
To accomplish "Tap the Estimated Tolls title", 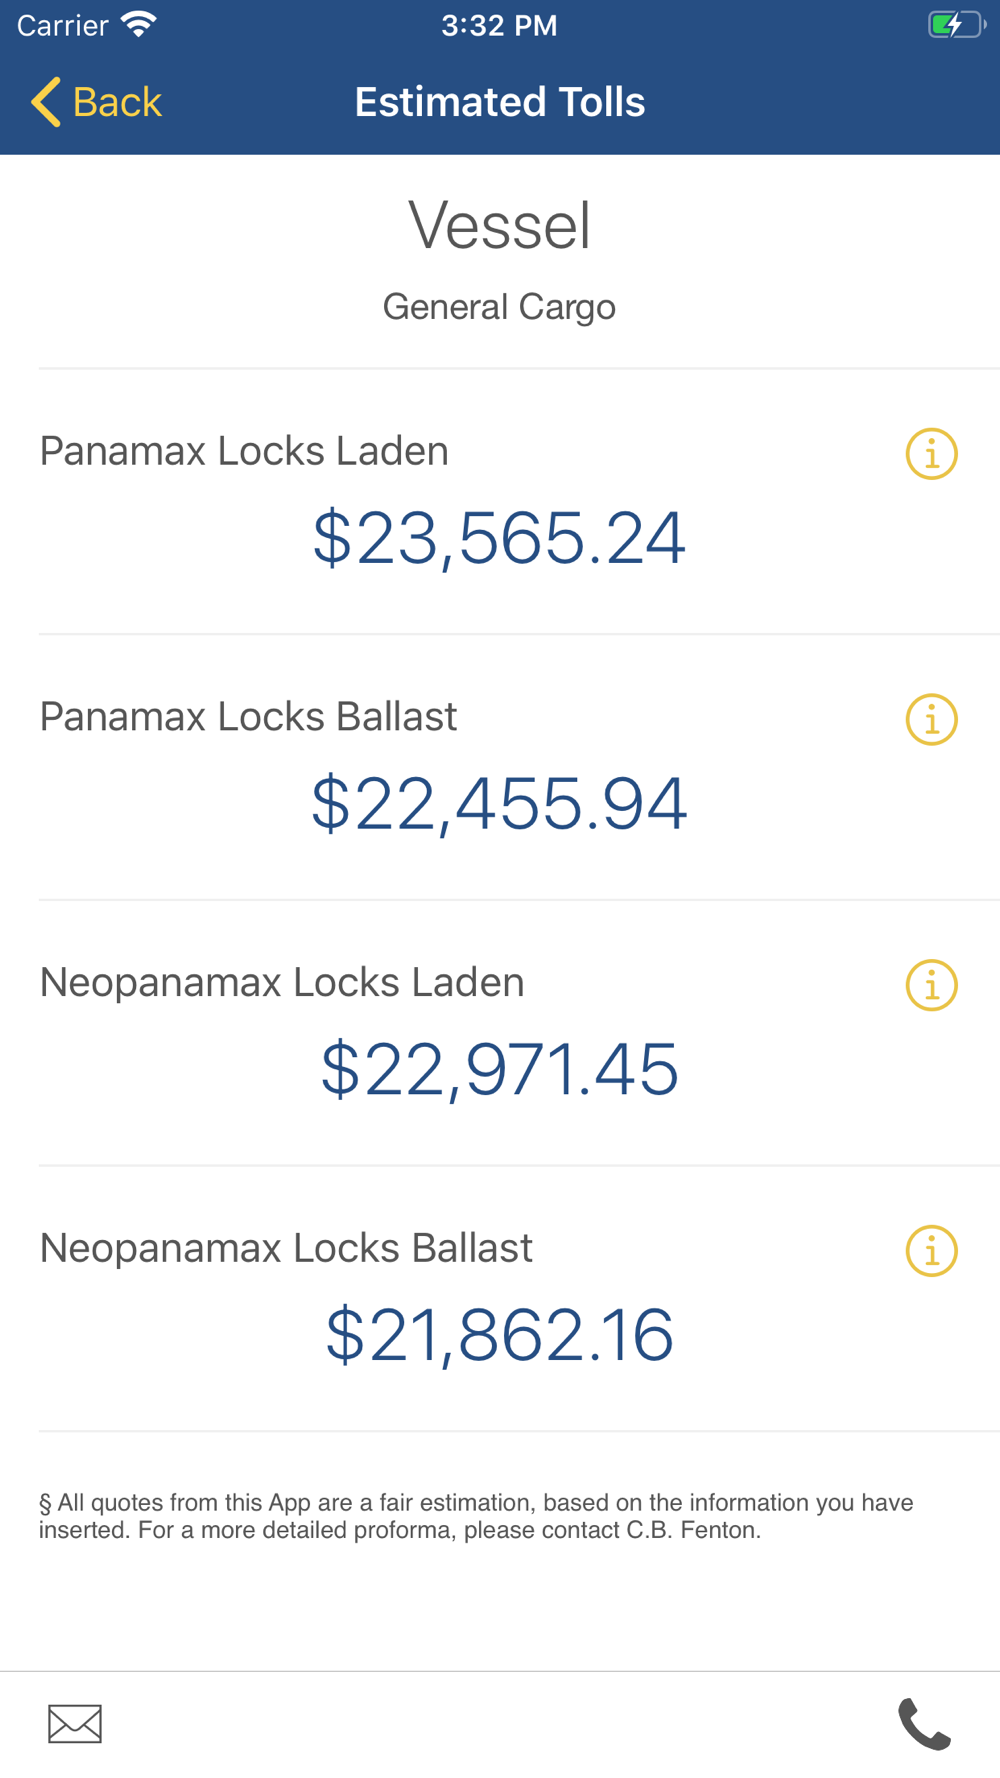I will pyautogui.click(x=499, y=102).
